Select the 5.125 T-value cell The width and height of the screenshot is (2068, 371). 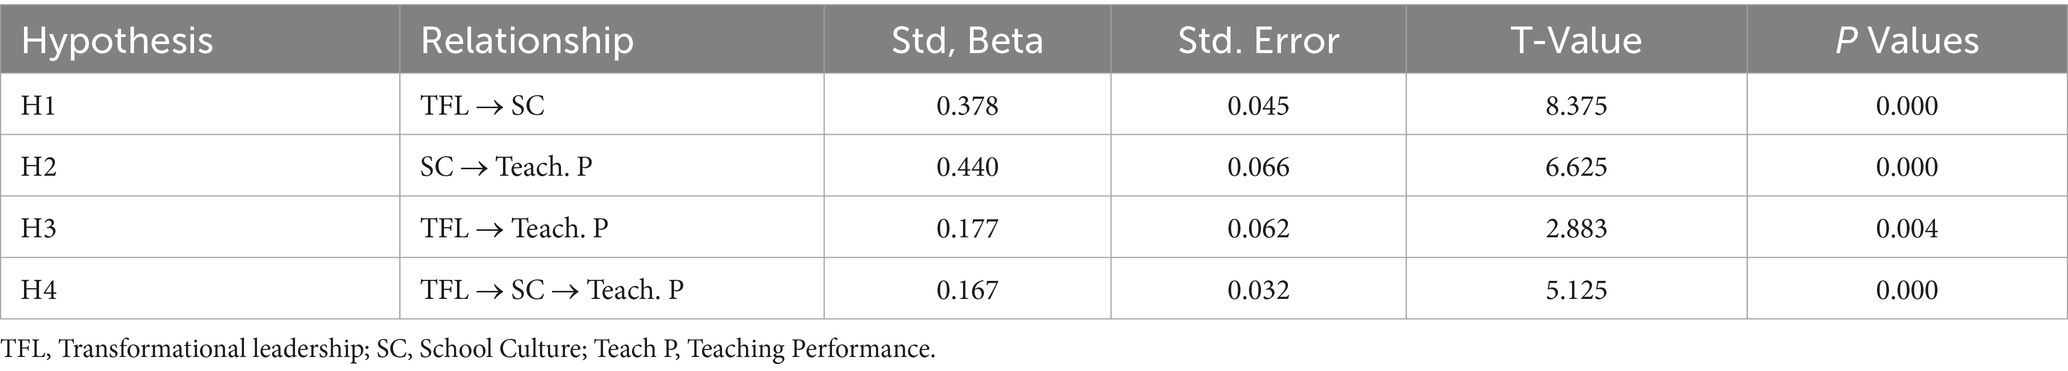pyautogui.click(x=1576, y=290)
